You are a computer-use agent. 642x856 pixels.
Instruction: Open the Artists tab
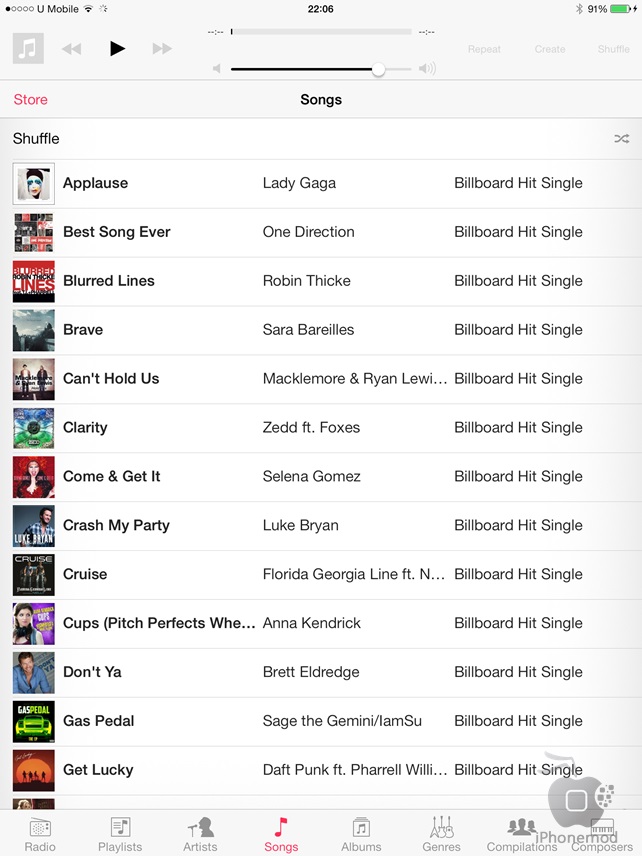[200, 834]
